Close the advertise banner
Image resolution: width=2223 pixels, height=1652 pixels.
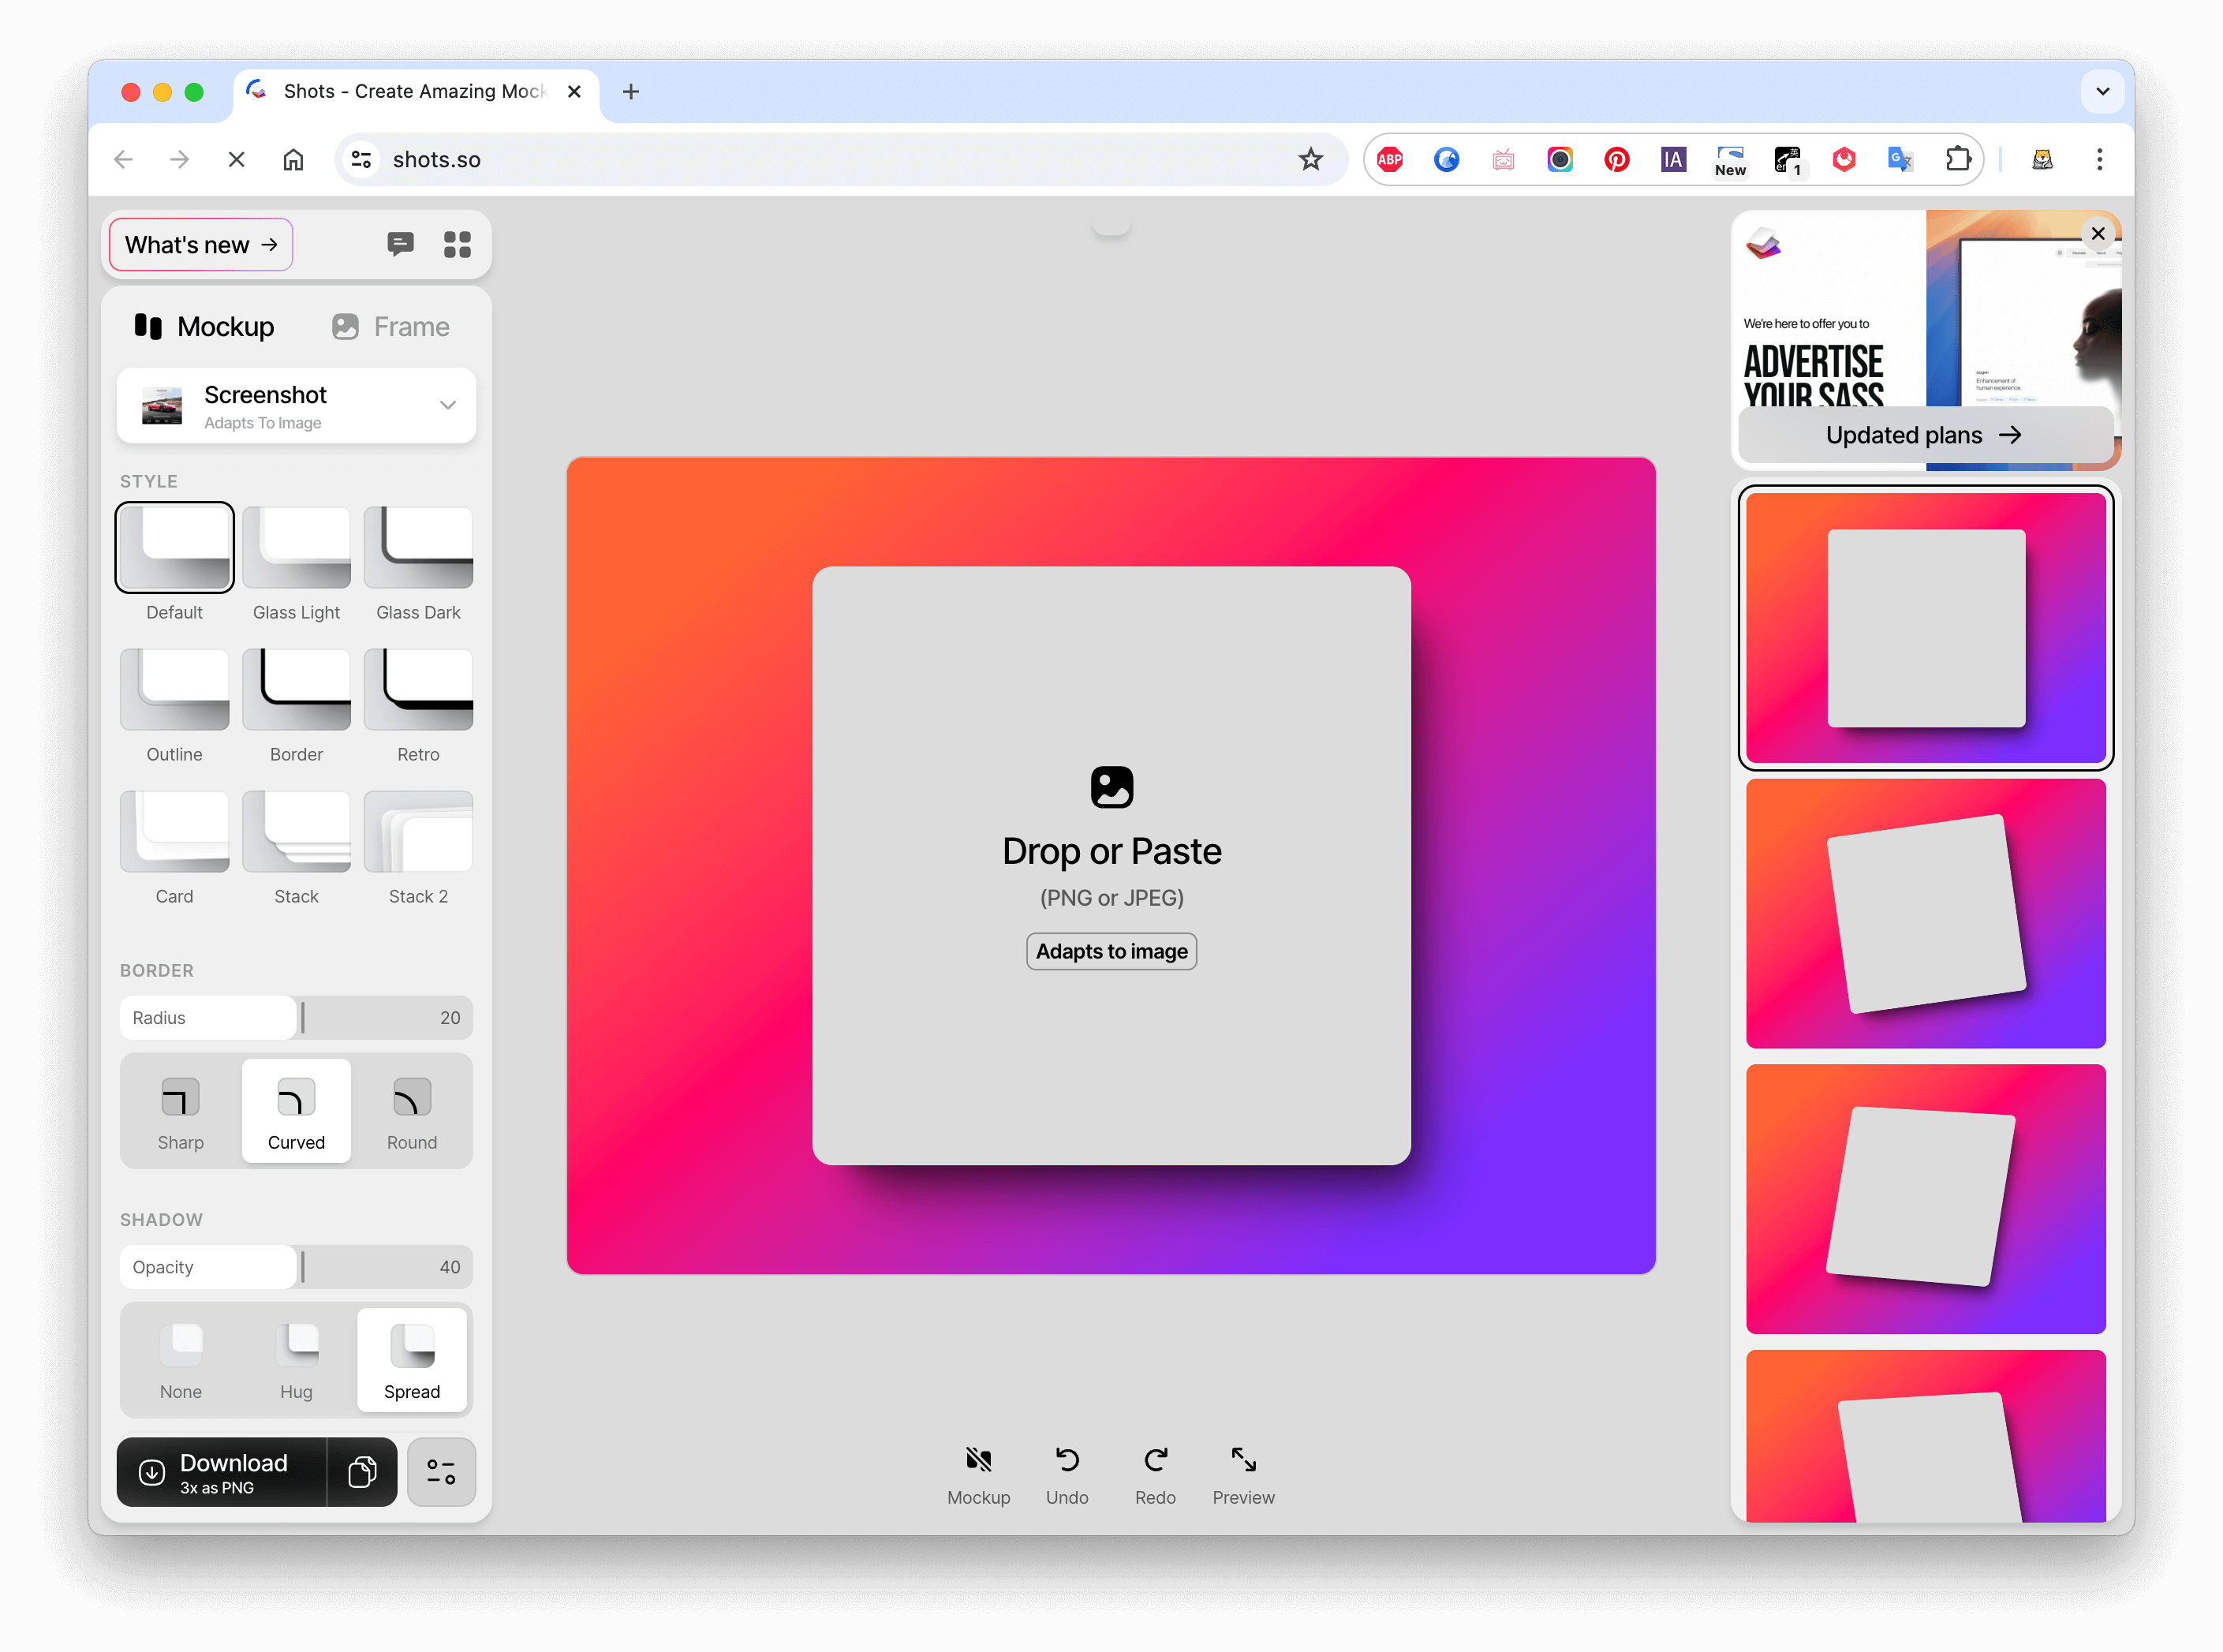coord(2098,234)
